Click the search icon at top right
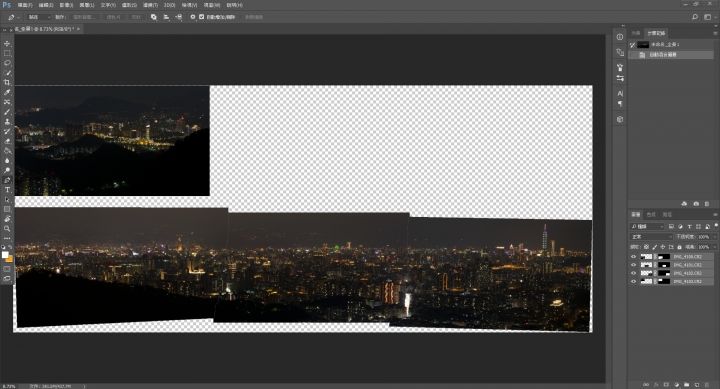Viewport: 720px width, 389px height. tap(695, 17)
